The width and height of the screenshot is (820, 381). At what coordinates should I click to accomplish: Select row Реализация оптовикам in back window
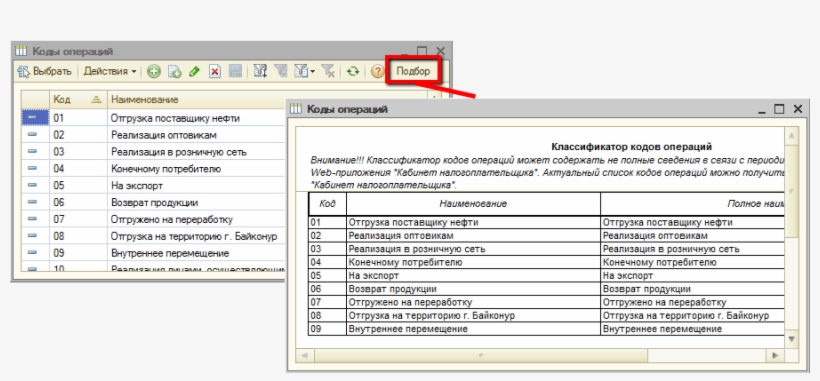153,135
